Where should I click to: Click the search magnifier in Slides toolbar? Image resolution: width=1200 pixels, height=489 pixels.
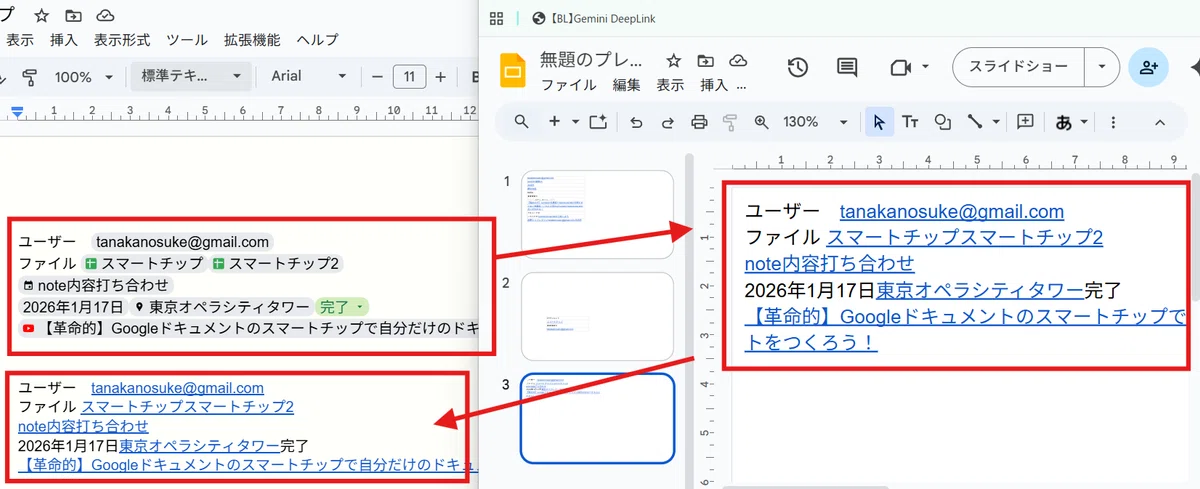[521, 122]
